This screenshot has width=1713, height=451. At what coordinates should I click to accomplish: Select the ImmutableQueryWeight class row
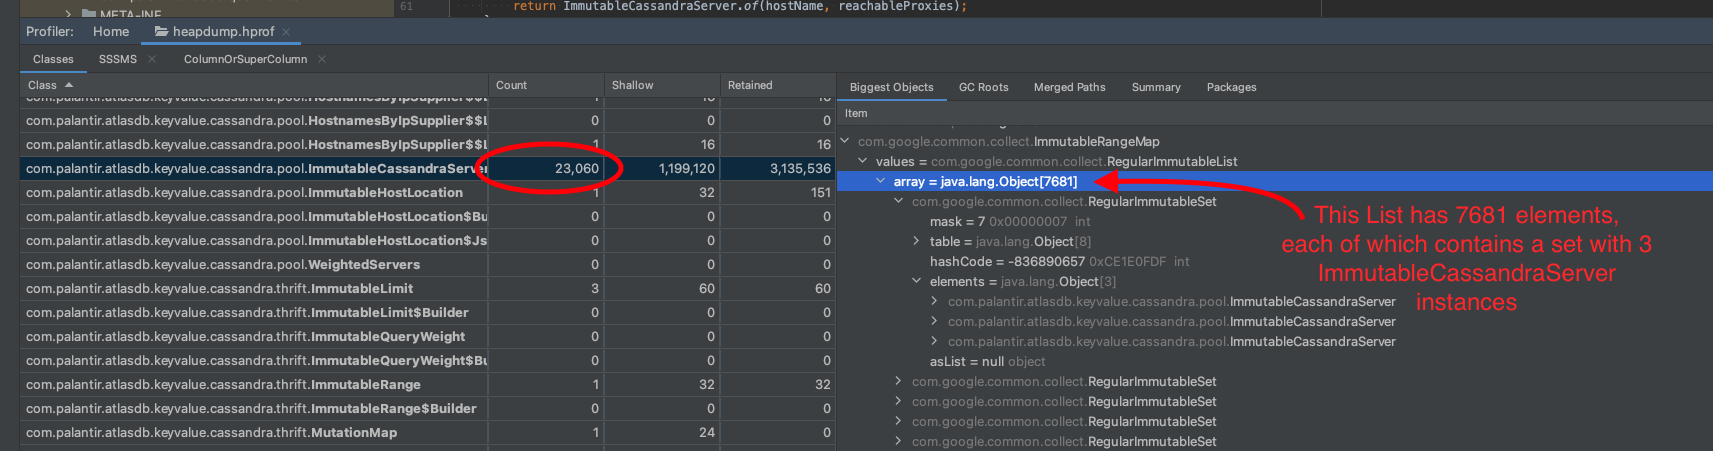(x=428, y=336)
